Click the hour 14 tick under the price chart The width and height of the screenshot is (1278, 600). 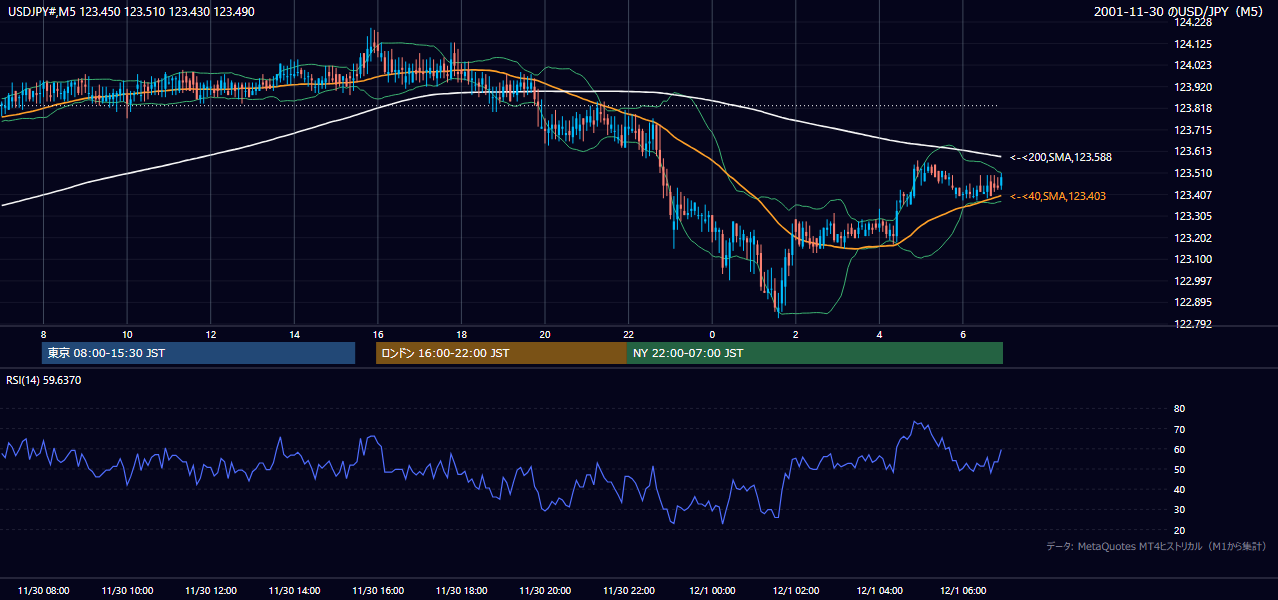click(x=295, y=334)
